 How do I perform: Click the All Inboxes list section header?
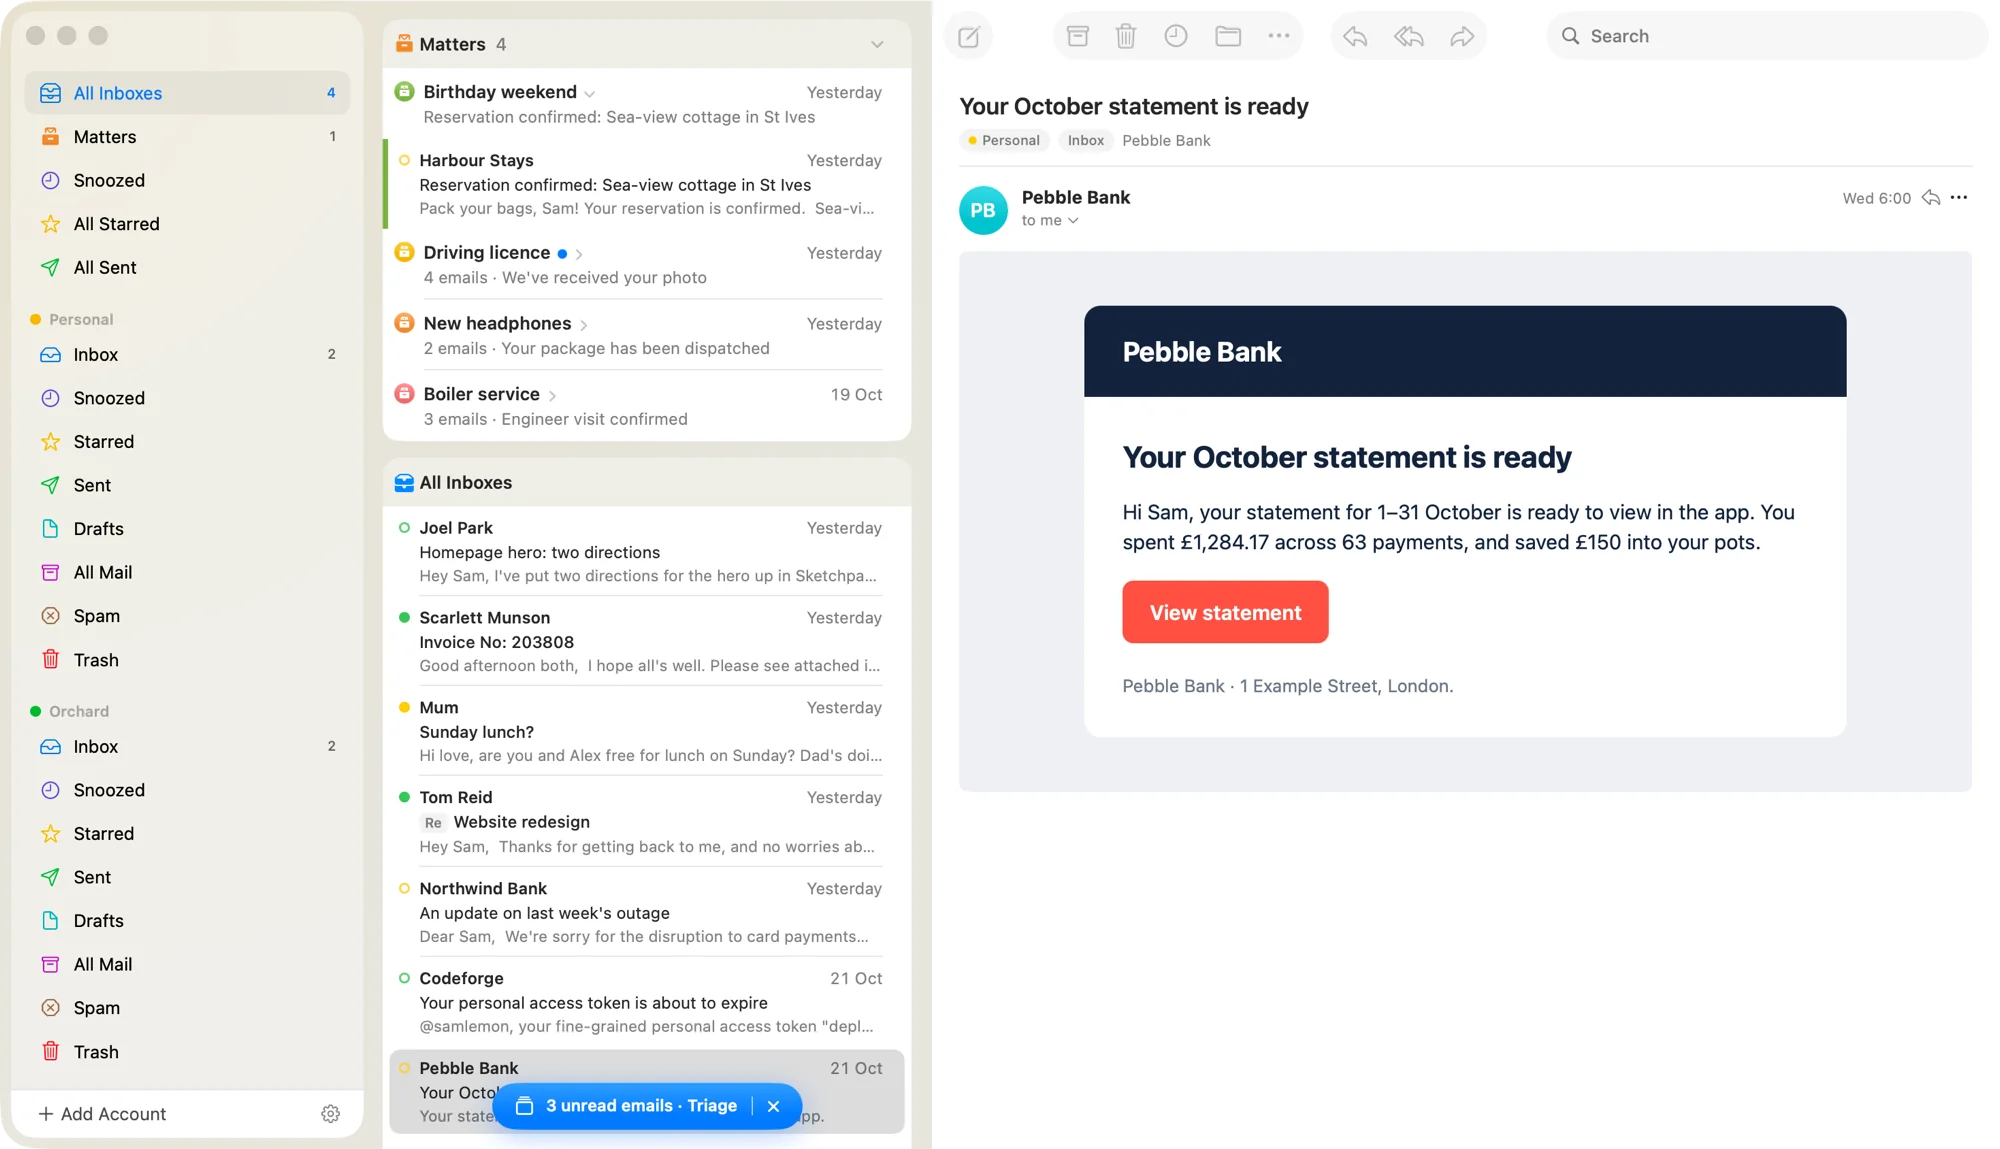pyautogui.click(x=646, y=483)
